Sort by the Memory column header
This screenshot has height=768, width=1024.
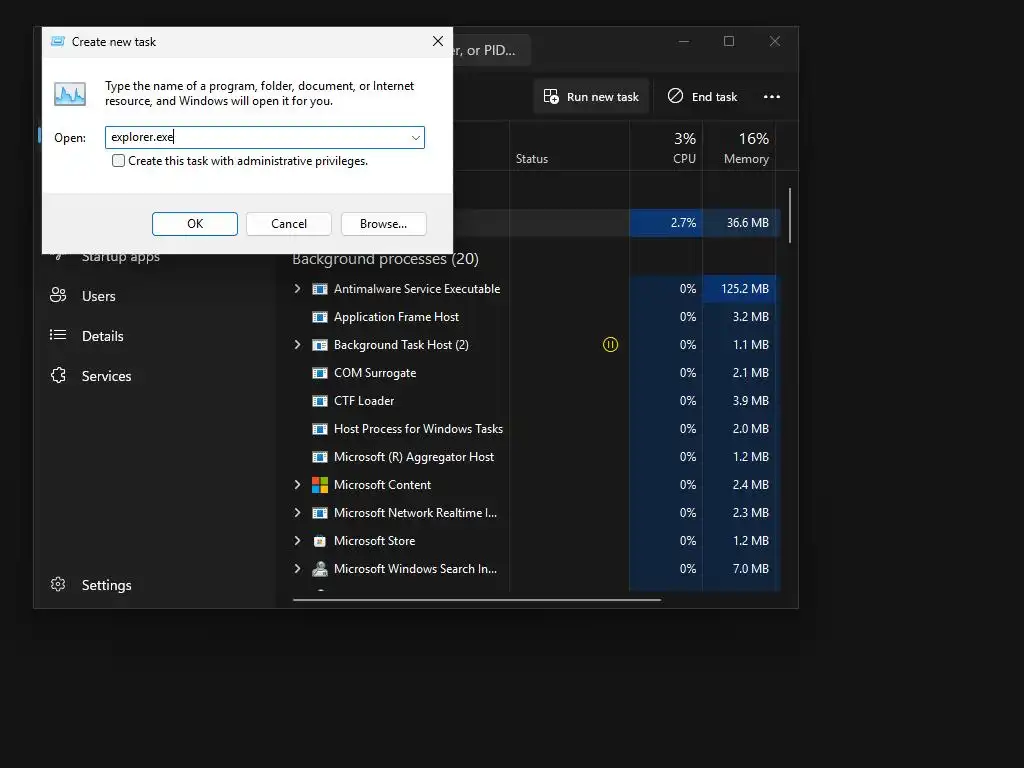739,147
